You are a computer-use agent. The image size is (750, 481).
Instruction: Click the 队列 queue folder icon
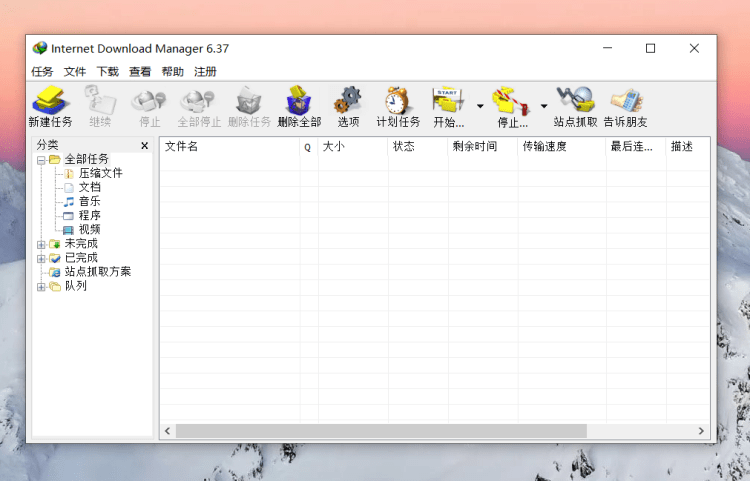tap(55, 286)
